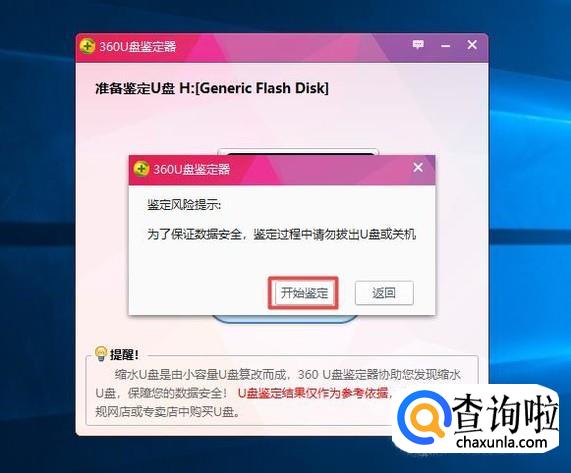
Task: Click the lightbulb 提醒 icon
Action: [x=101, y=353]
